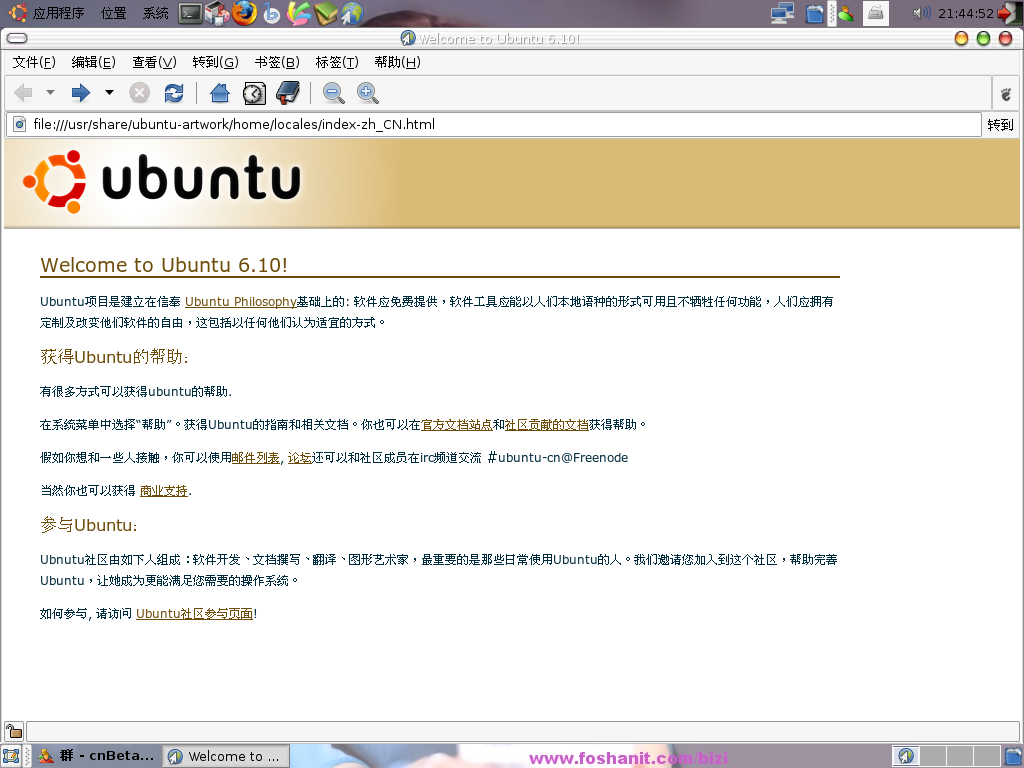This screenshot has width=1024, height=768.
Task: Click the Ubuntu logo banner image
Action: coord(161,181)
